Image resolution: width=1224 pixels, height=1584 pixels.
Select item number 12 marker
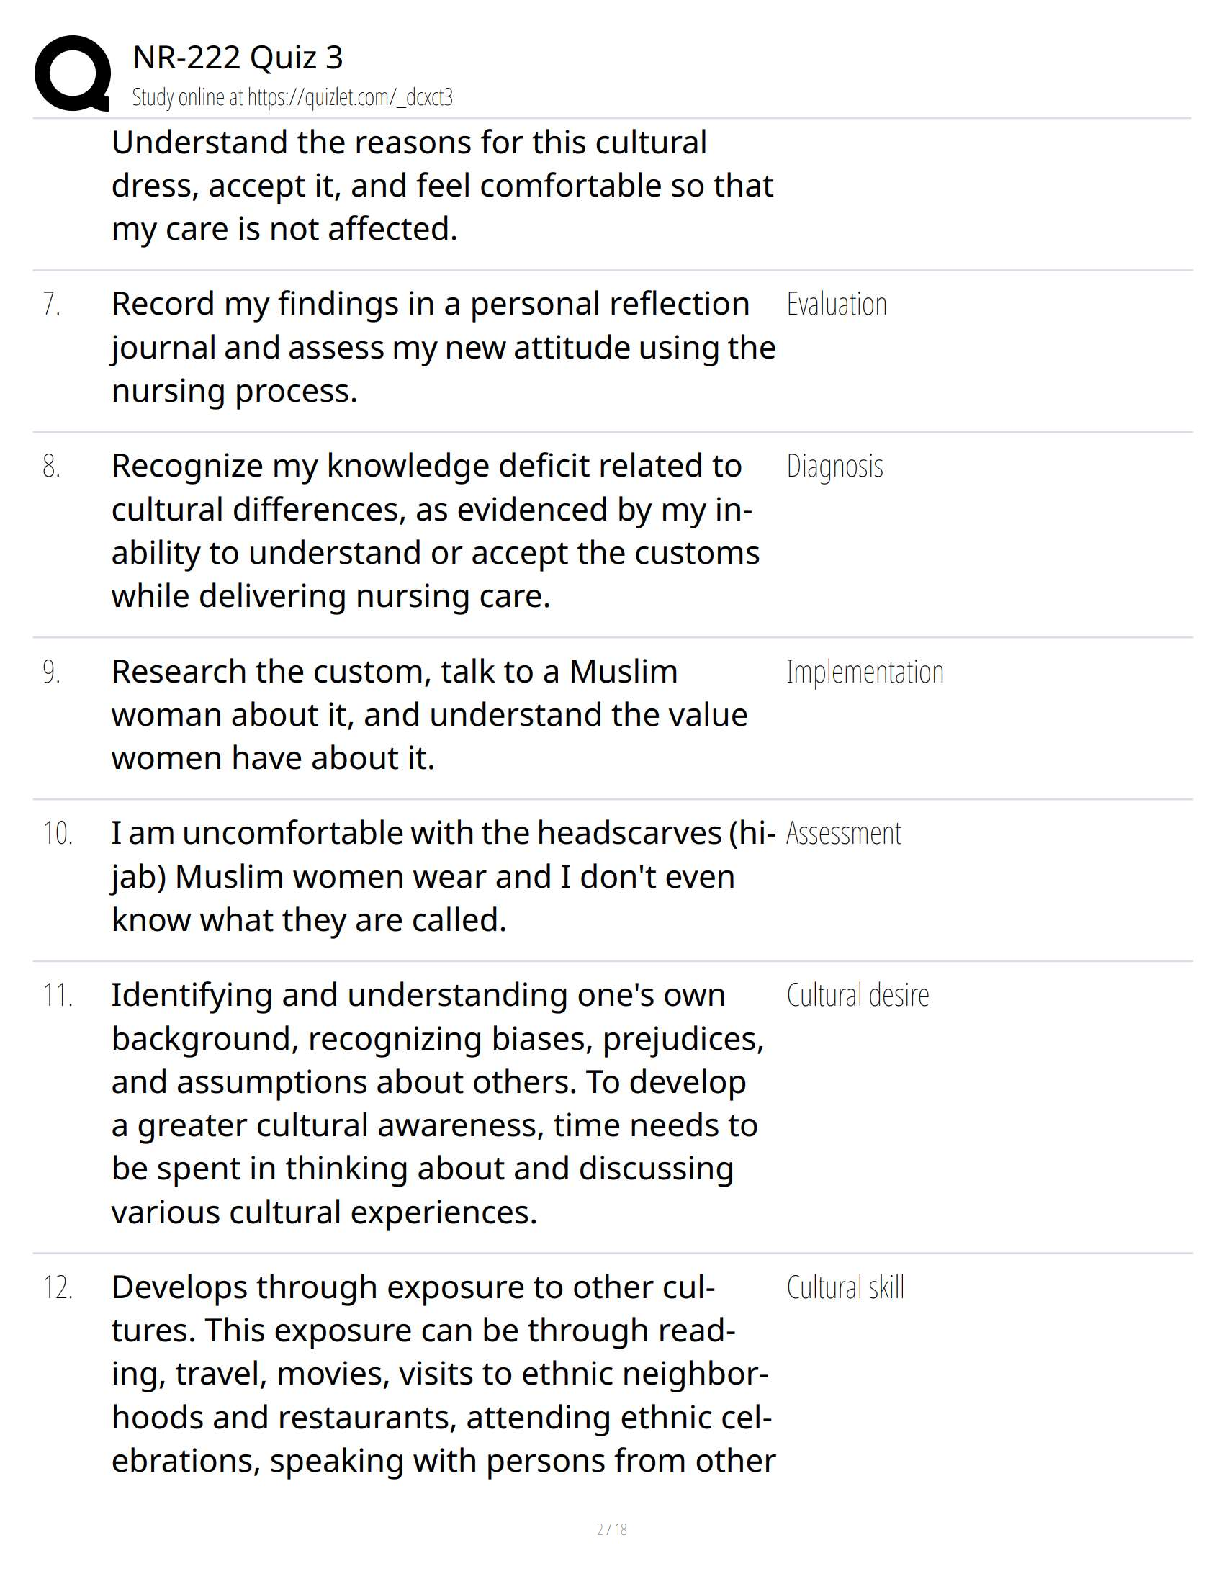point(58,1287)
